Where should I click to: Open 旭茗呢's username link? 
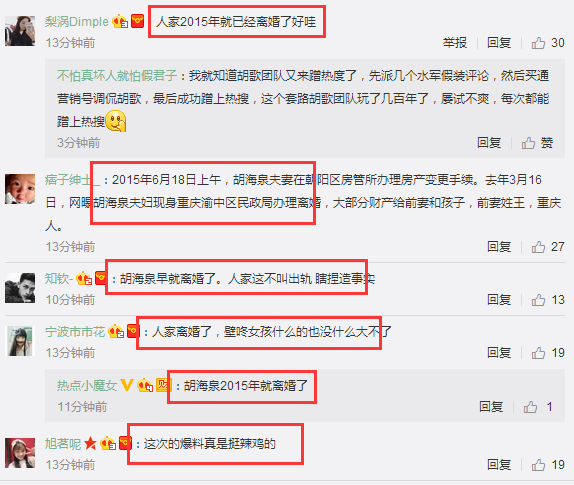click(63, 444)
